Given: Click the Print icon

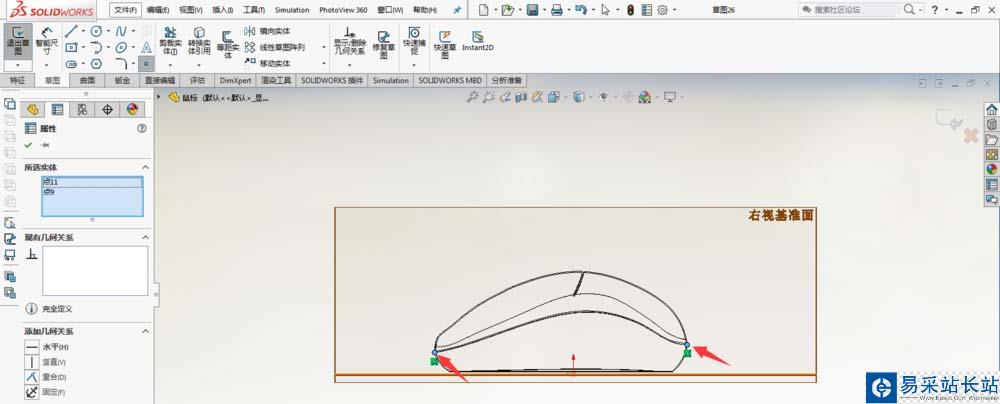Looking at the screenshot, I should (557, 10).
